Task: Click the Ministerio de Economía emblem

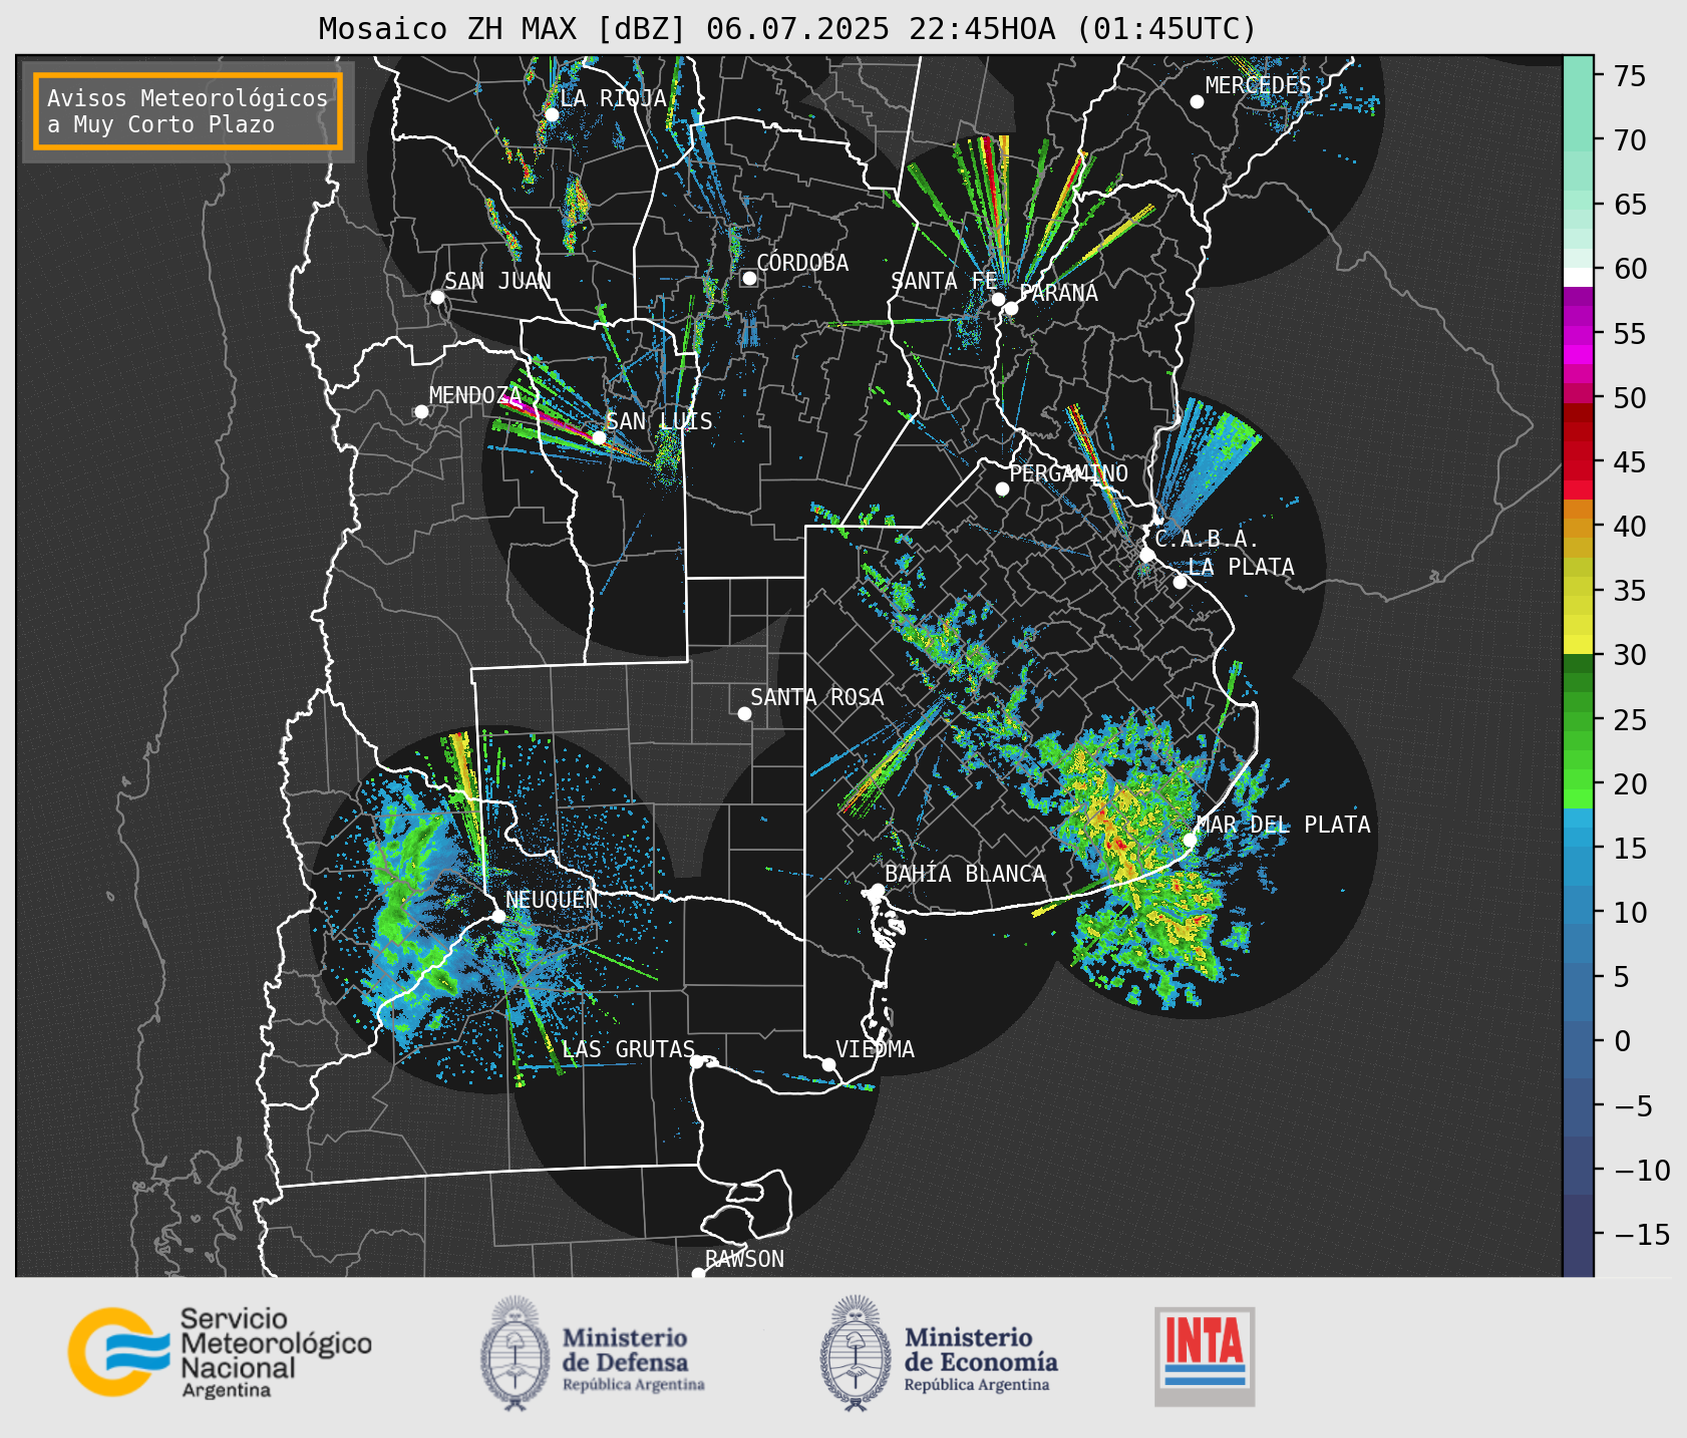Action: [855, 1353]
